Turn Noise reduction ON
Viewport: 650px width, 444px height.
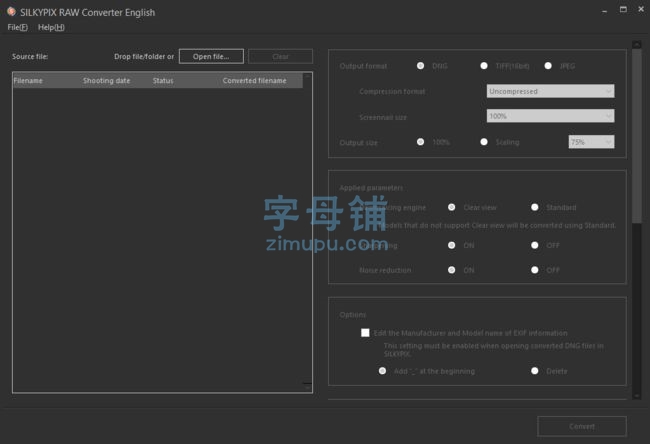coord(451,270)
